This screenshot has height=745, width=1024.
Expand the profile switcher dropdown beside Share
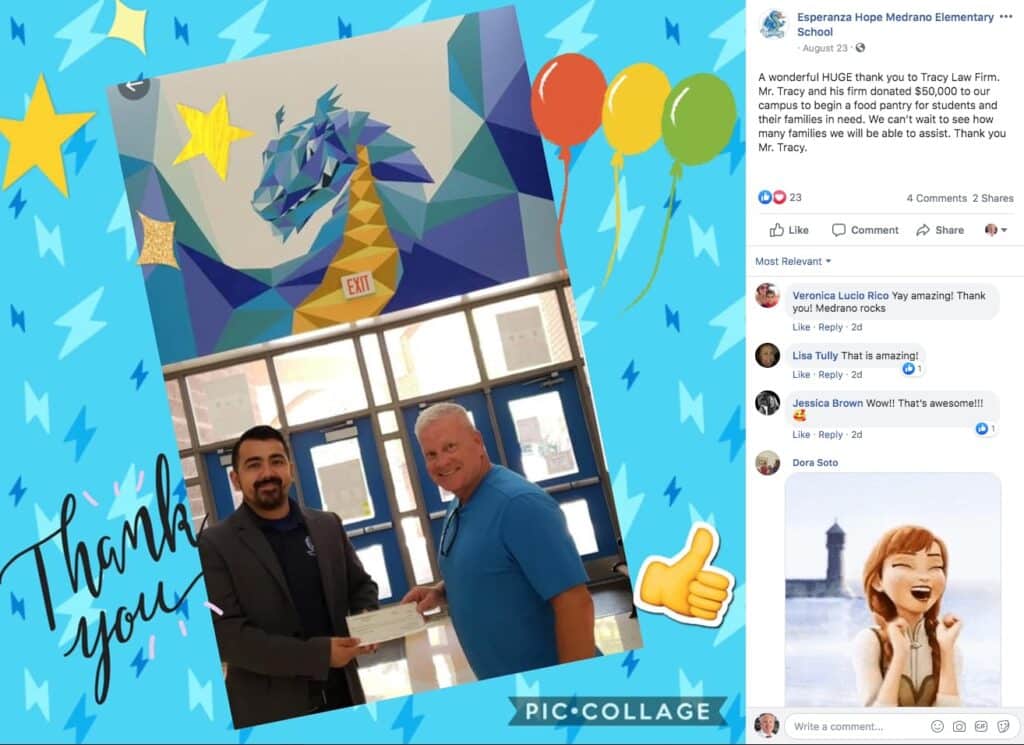(x=995, y=230)
